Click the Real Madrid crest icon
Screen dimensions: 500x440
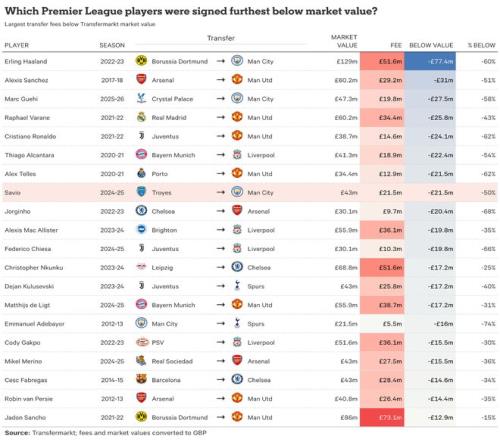tap(141, 117)
